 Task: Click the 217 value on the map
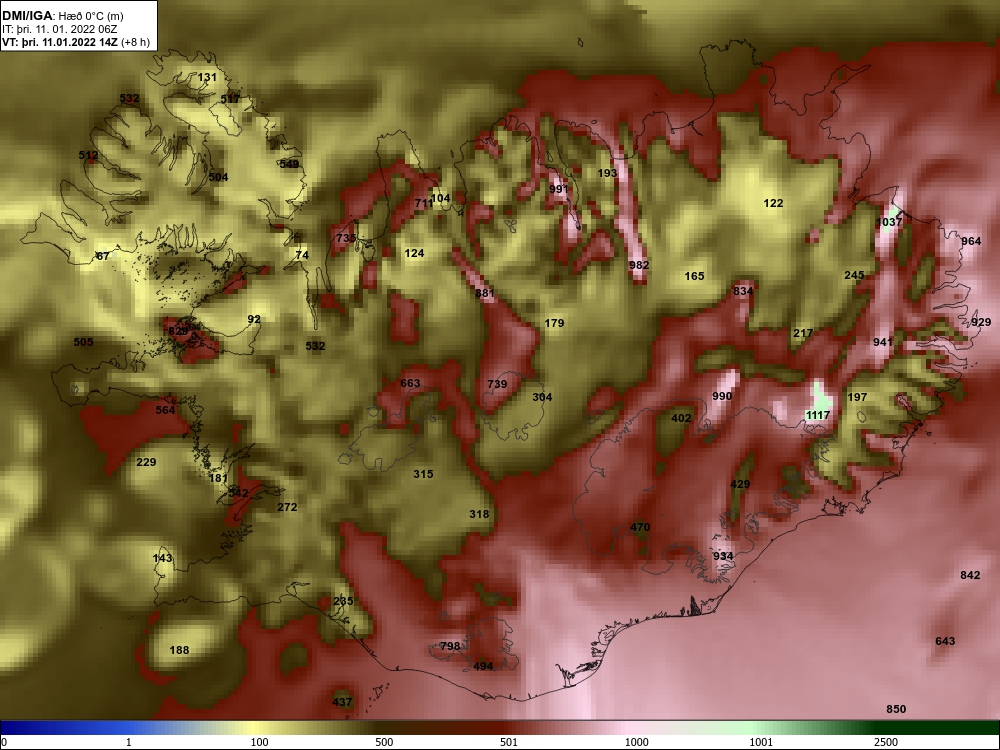coord(803,333)
